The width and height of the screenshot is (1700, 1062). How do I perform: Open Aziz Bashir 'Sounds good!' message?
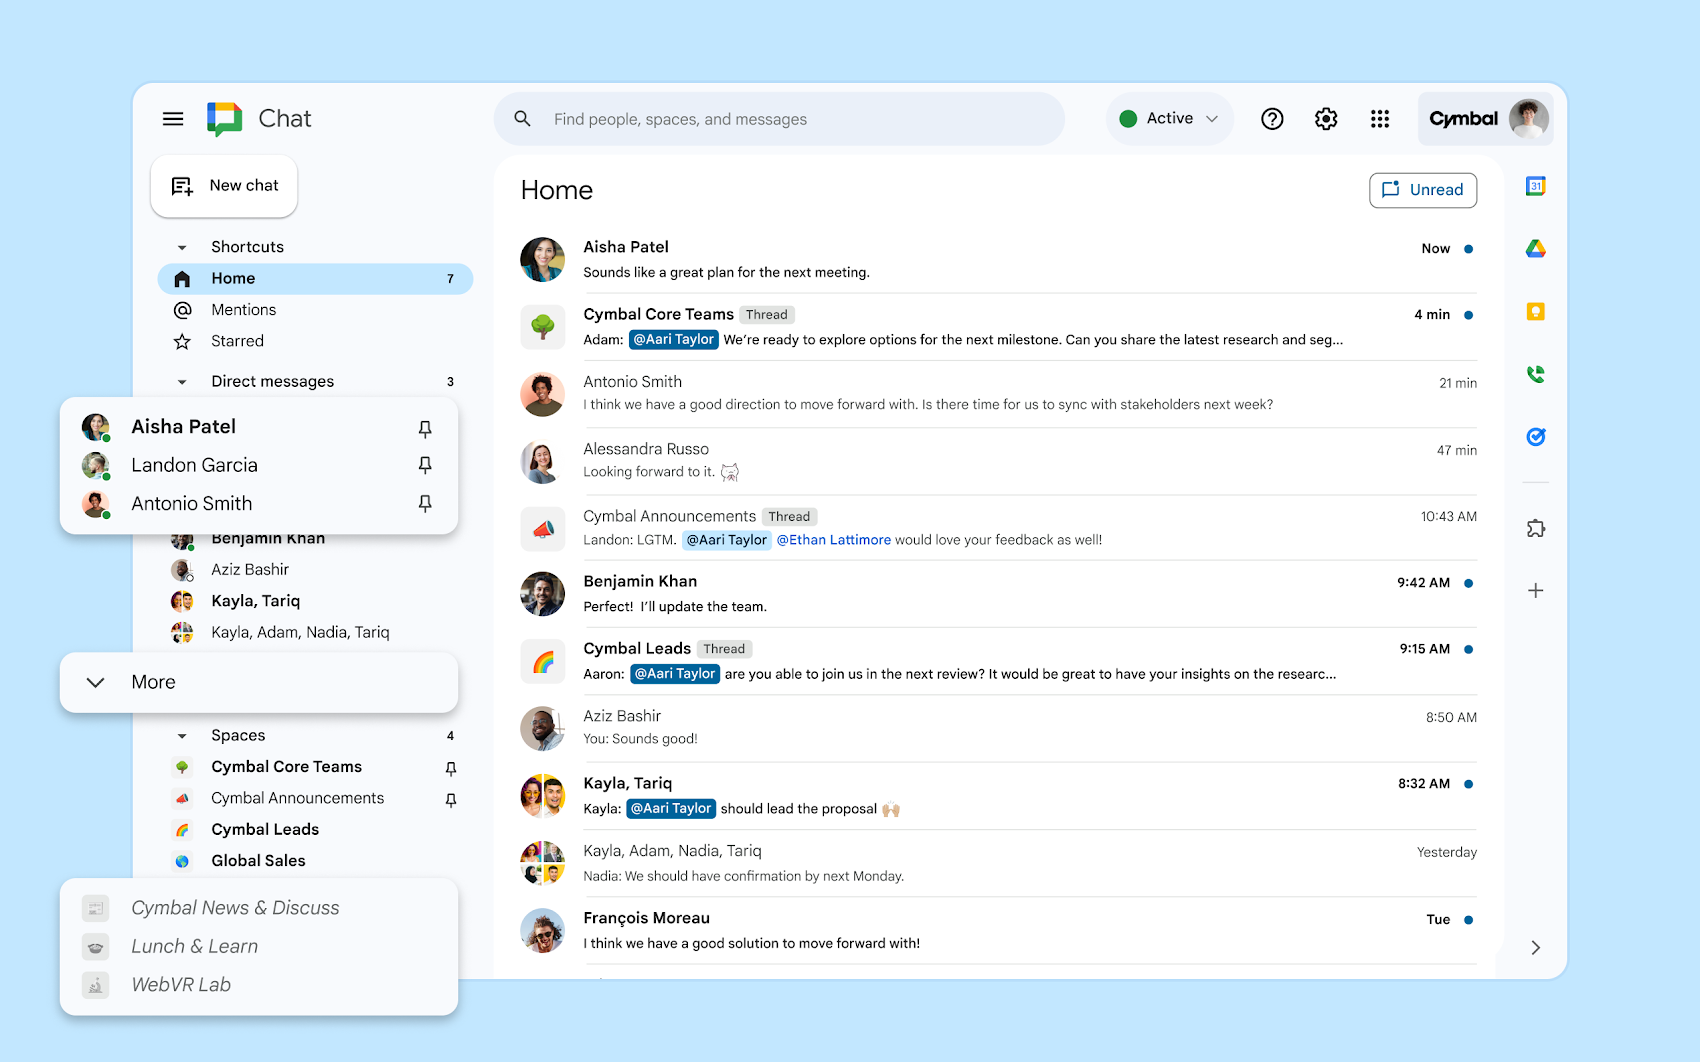coord(999,728)
